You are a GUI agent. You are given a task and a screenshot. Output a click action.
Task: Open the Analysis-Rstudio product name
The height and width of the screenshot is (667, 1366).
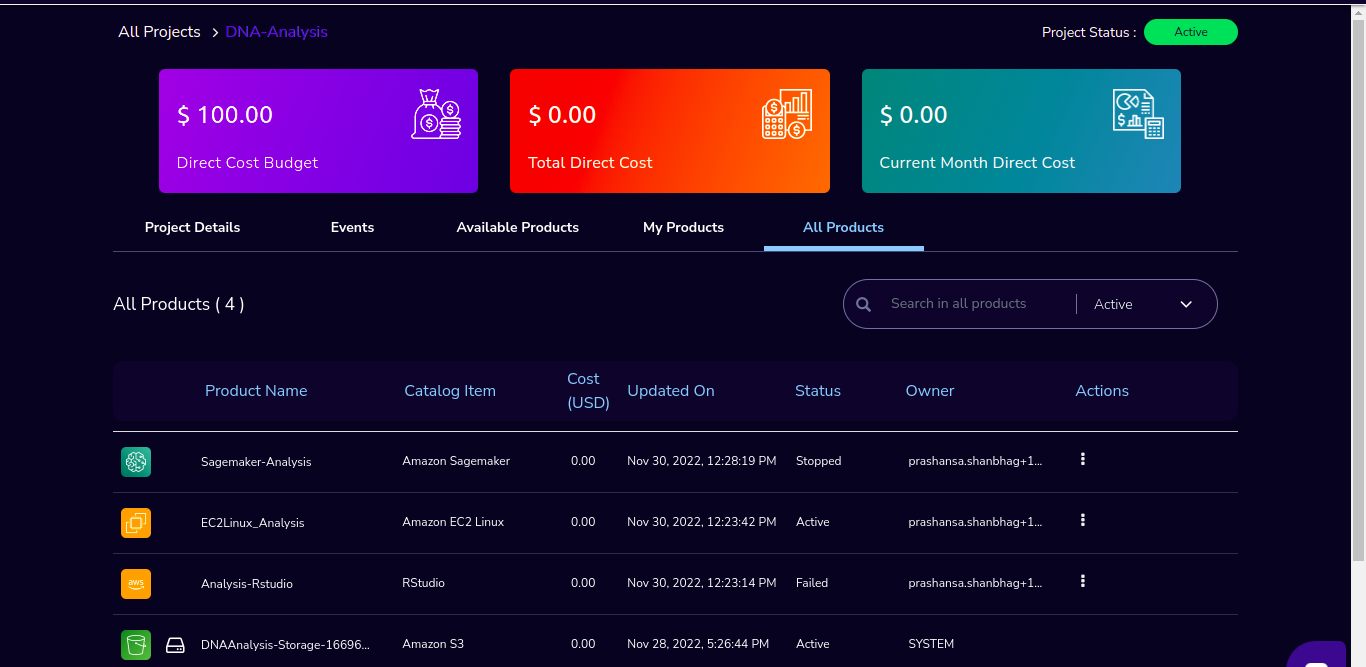(247, 584)
